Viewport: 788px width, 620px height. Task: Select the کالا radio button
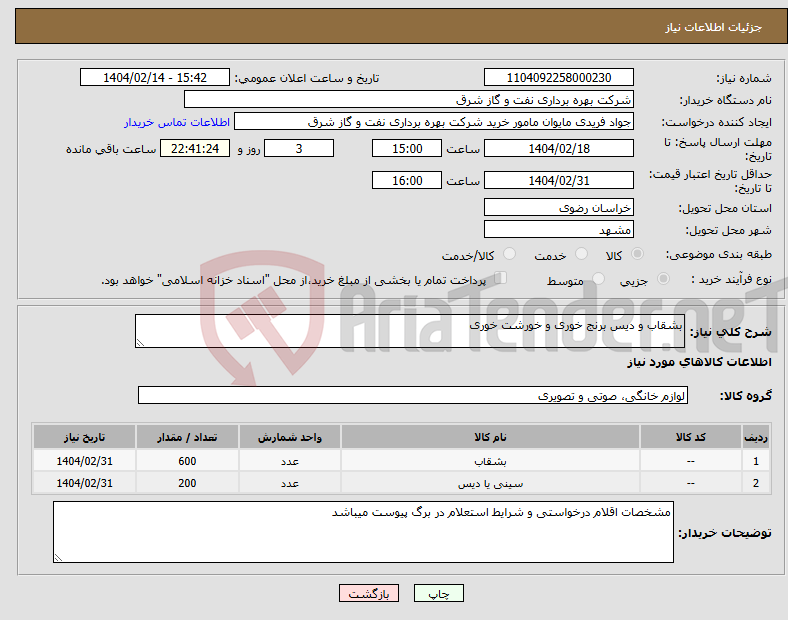coord(637,254)
